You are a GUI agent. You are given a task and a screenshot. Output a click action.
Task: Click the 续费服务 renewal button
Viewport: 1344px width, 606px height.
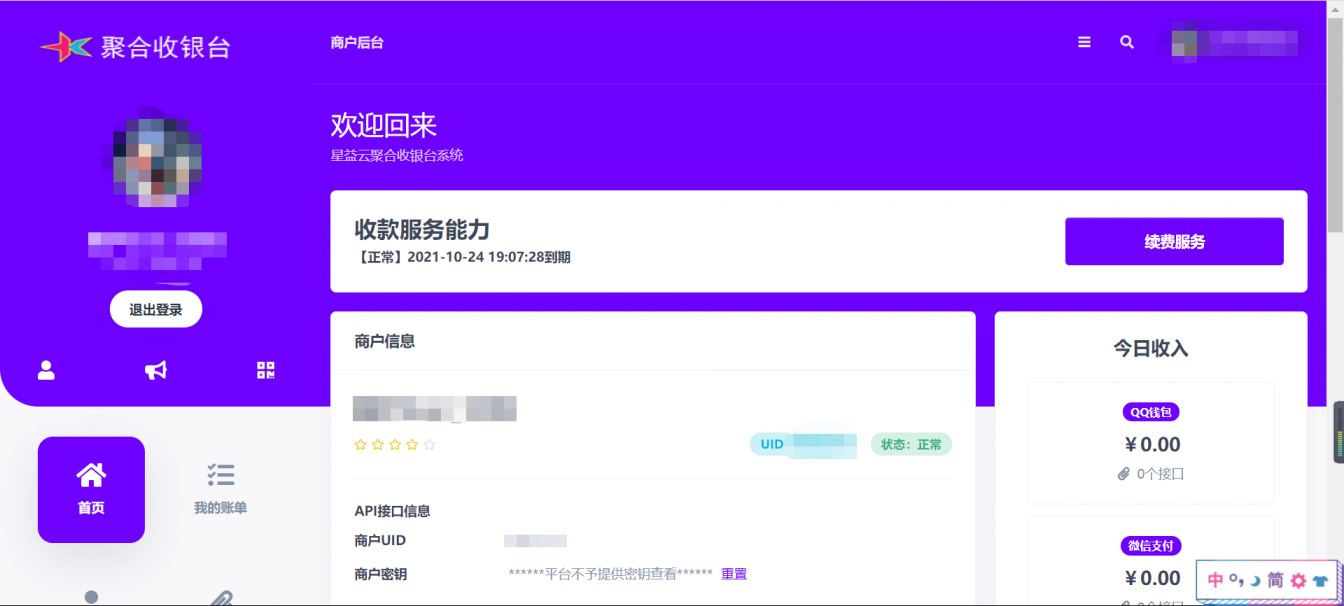(1174, 241)
